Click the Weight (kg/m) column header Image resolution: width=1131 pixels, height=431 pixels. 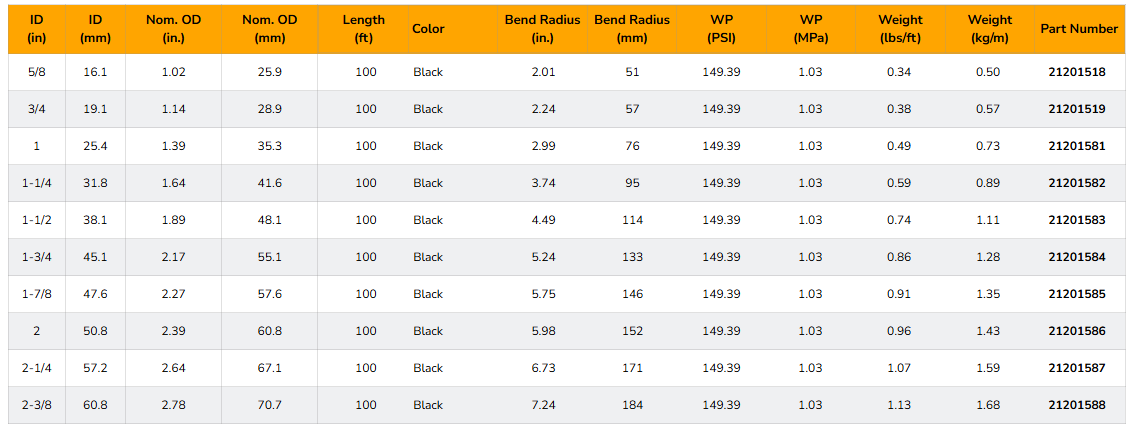(x=990, y=30)
